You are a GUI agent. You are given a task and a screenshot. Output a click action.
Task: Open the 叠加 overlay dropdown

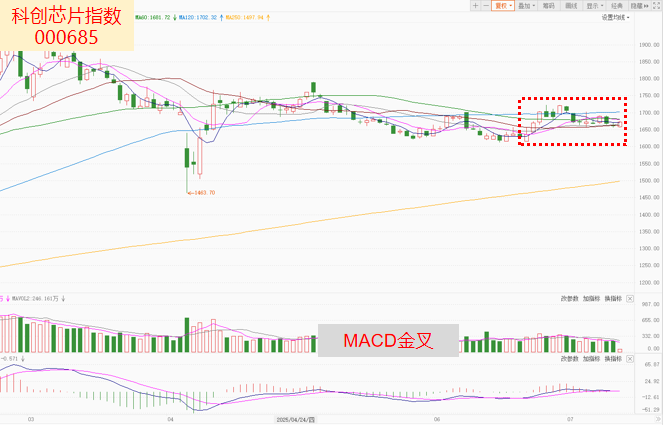click(x=526, y=6)
